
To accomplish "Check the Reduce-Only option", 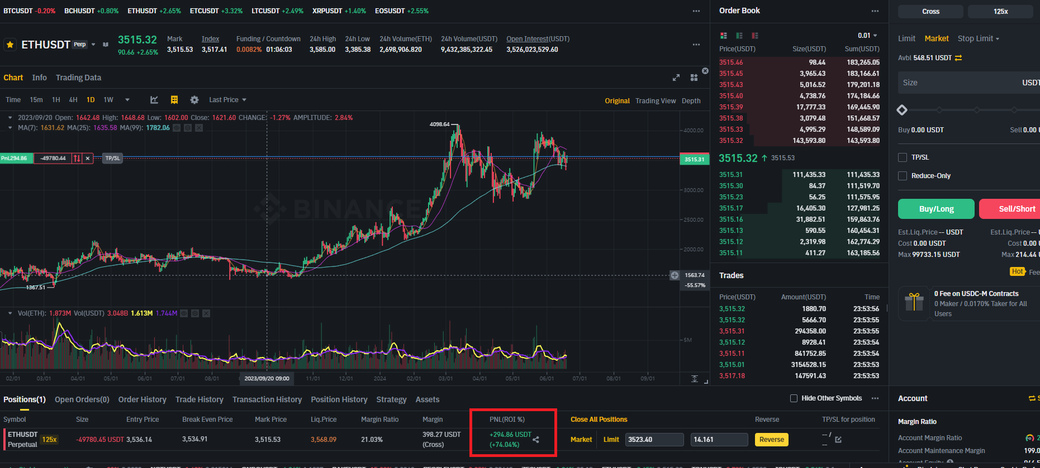I will [903, 176].
